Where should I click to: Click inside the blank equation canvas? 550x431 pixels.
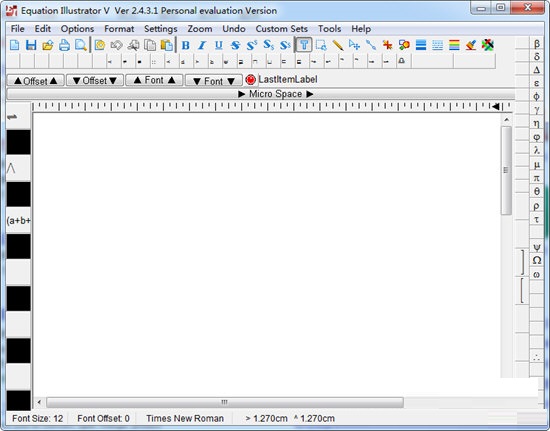coord(267,254)
